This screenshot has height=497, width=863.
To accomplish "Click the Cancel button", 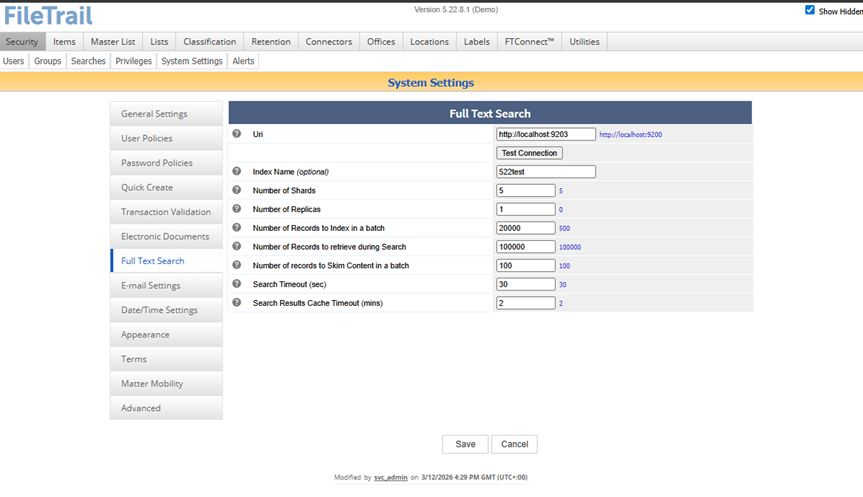I will [515, 444].
